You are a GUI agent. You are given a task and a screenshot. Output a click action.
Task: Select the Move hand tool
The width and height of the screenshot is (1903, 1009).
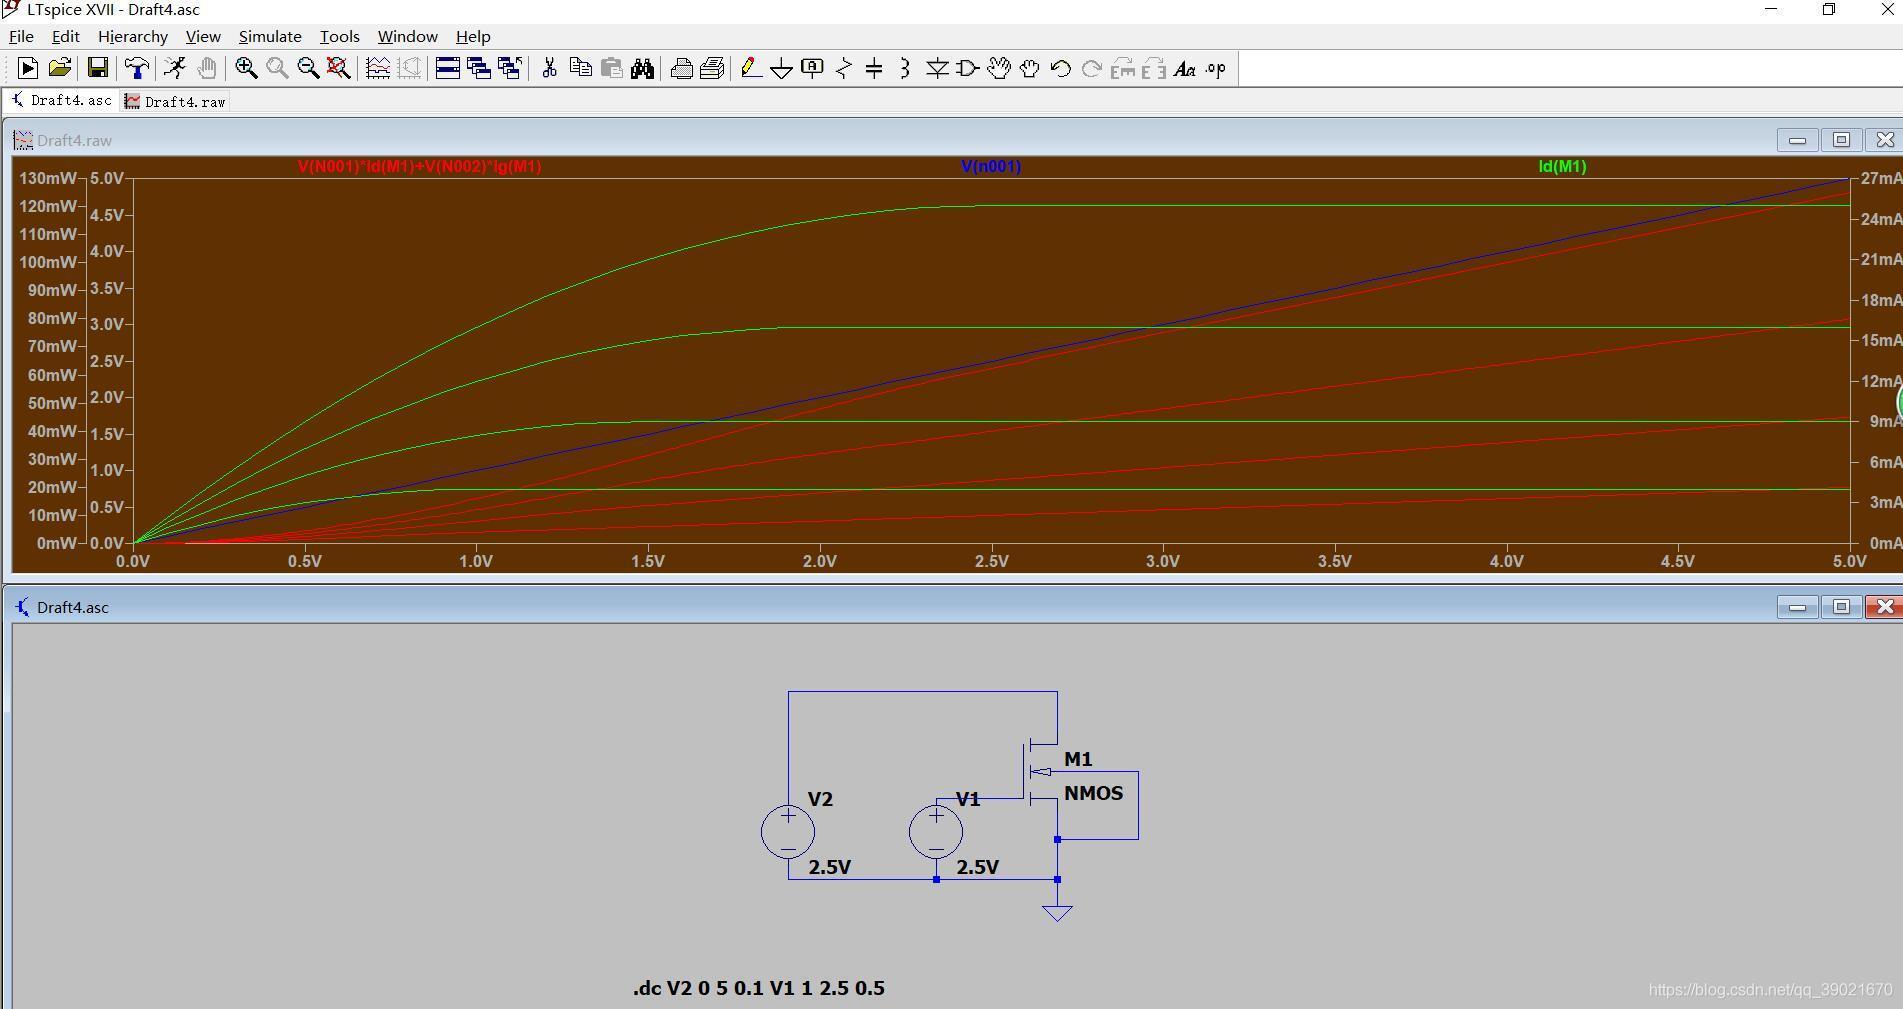(x=998, y=68)
